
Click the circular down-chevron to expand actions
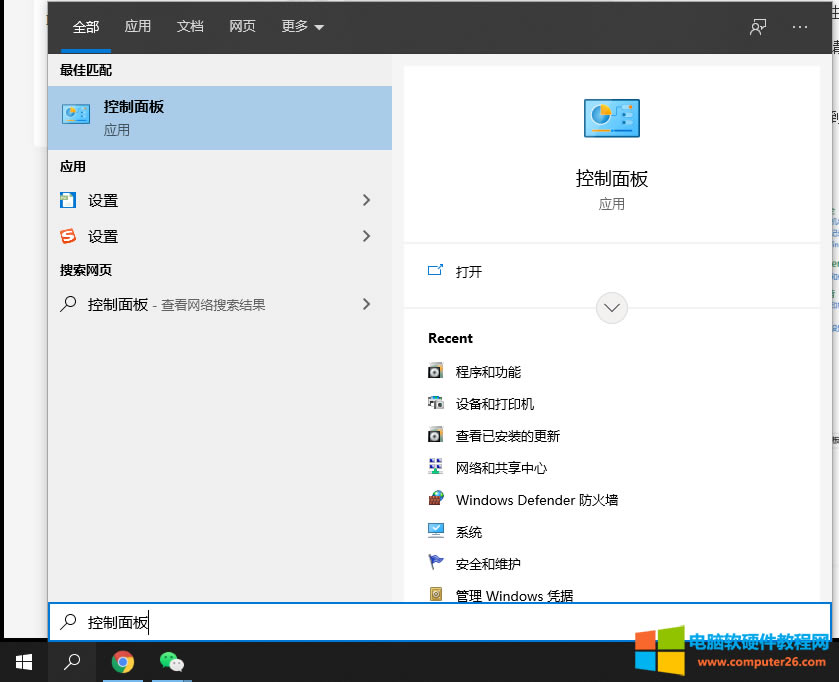click(x=611, y=307)
